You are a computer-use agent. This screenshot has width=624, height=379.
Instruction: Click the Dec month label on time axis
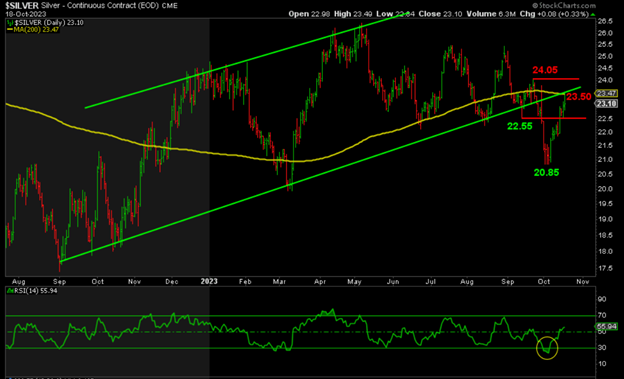[172, 281]
